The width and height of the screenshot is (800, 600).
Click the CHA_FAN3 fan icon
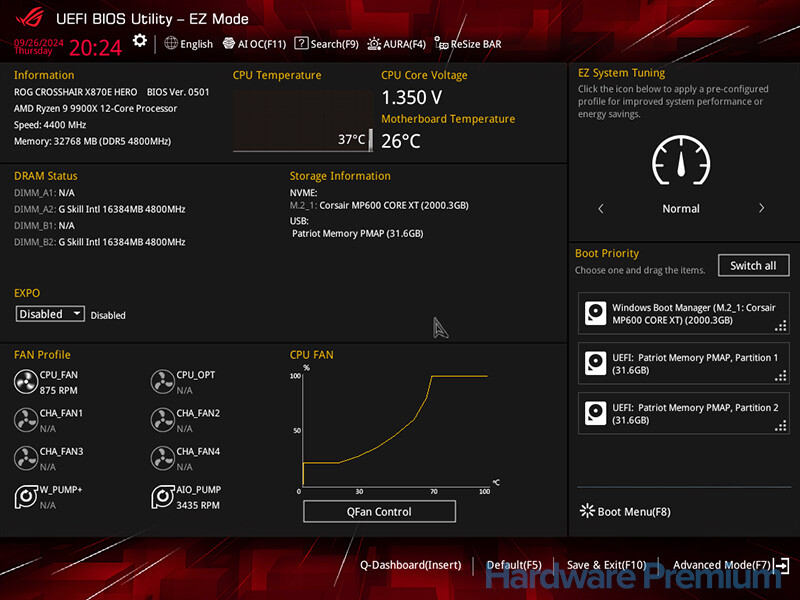pos(26,459)
